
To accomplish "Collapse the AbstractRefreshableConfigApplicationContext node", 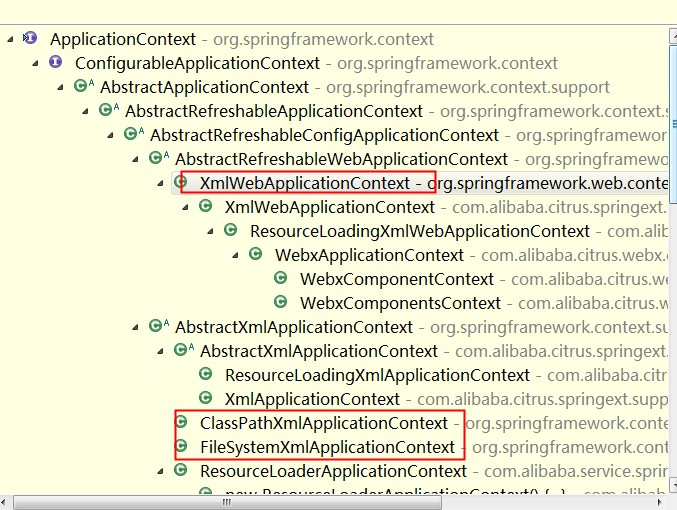I will [111, 136].
